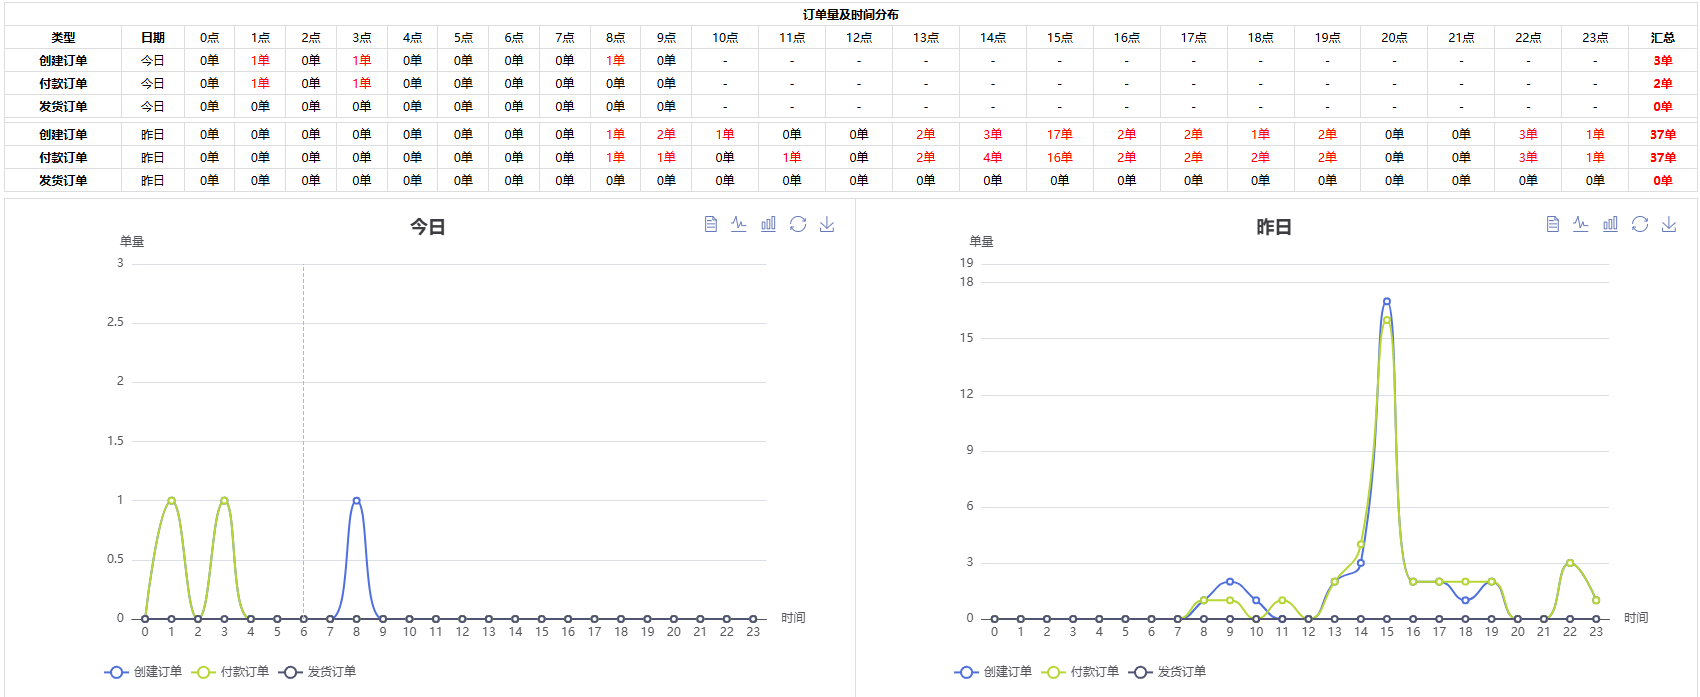Hide 付款订单 series in 昨日 chart legend

(1081, 672)
